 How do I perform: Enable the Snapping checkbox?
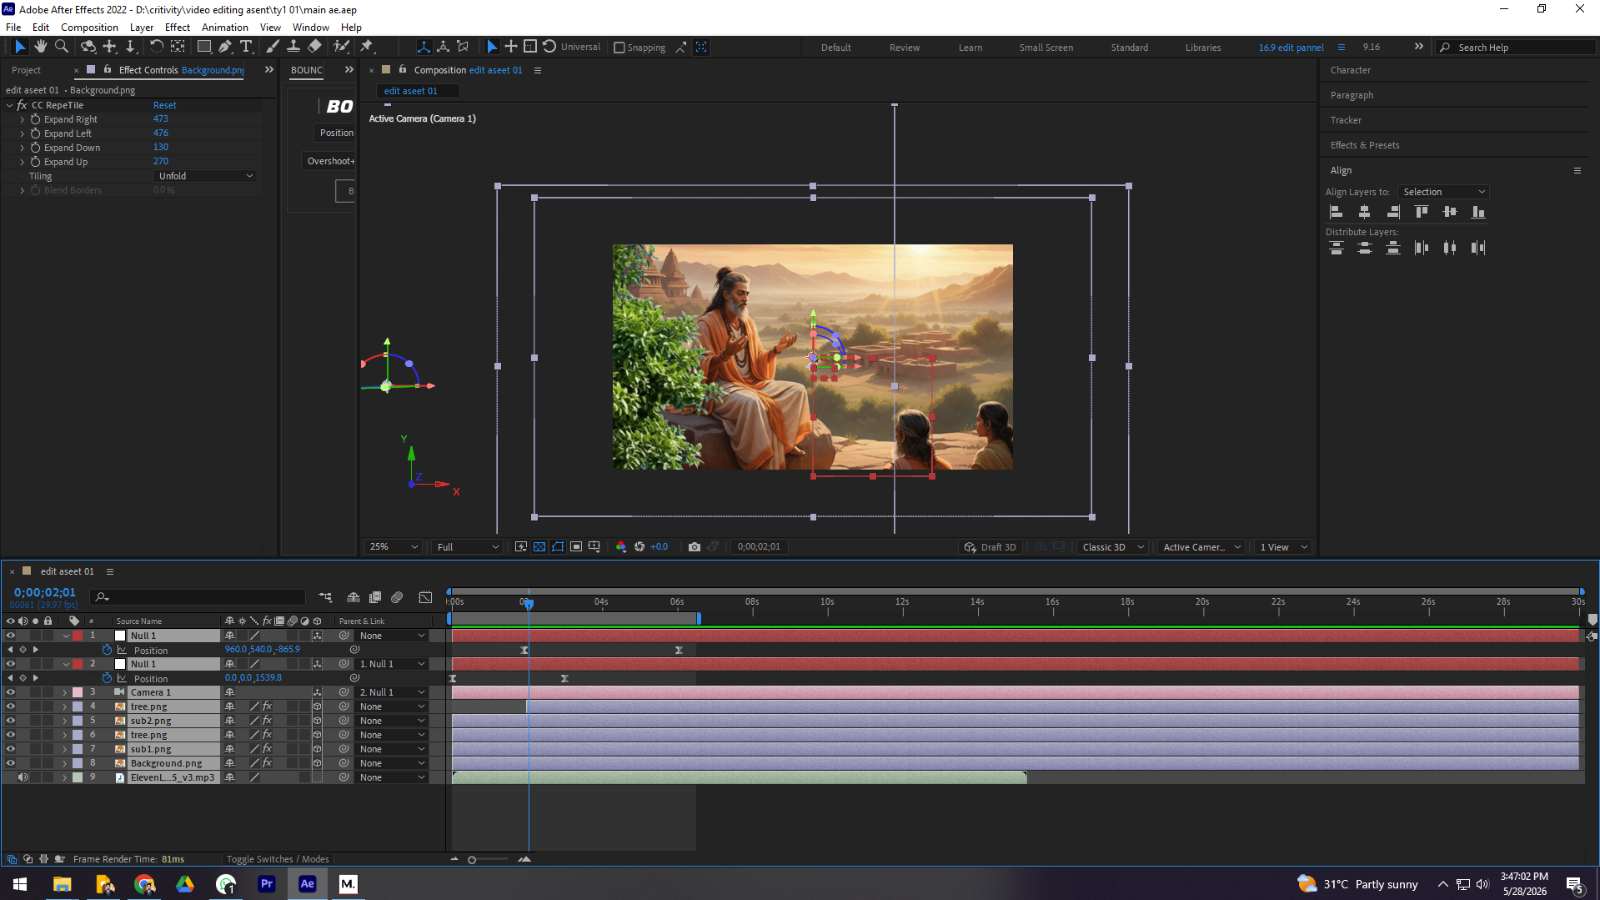(x=619, y=47)
